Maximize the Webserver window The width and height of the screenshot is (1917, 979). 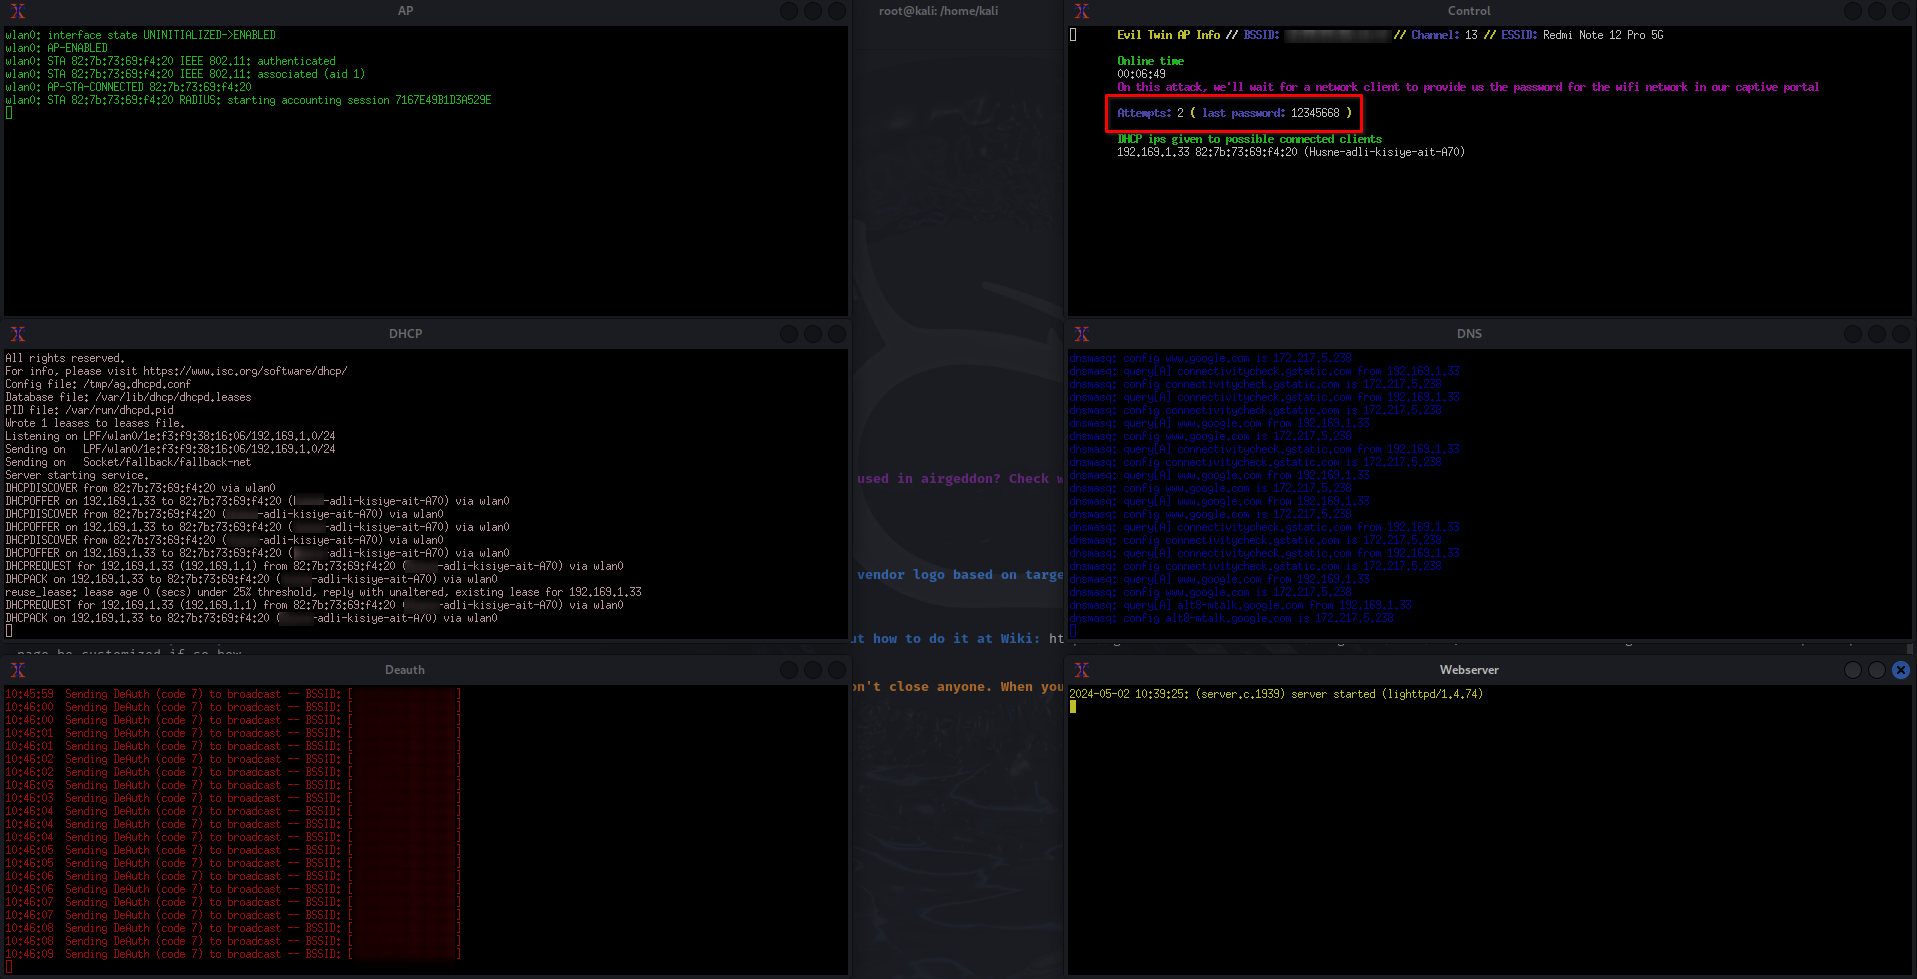point(1877,670)
